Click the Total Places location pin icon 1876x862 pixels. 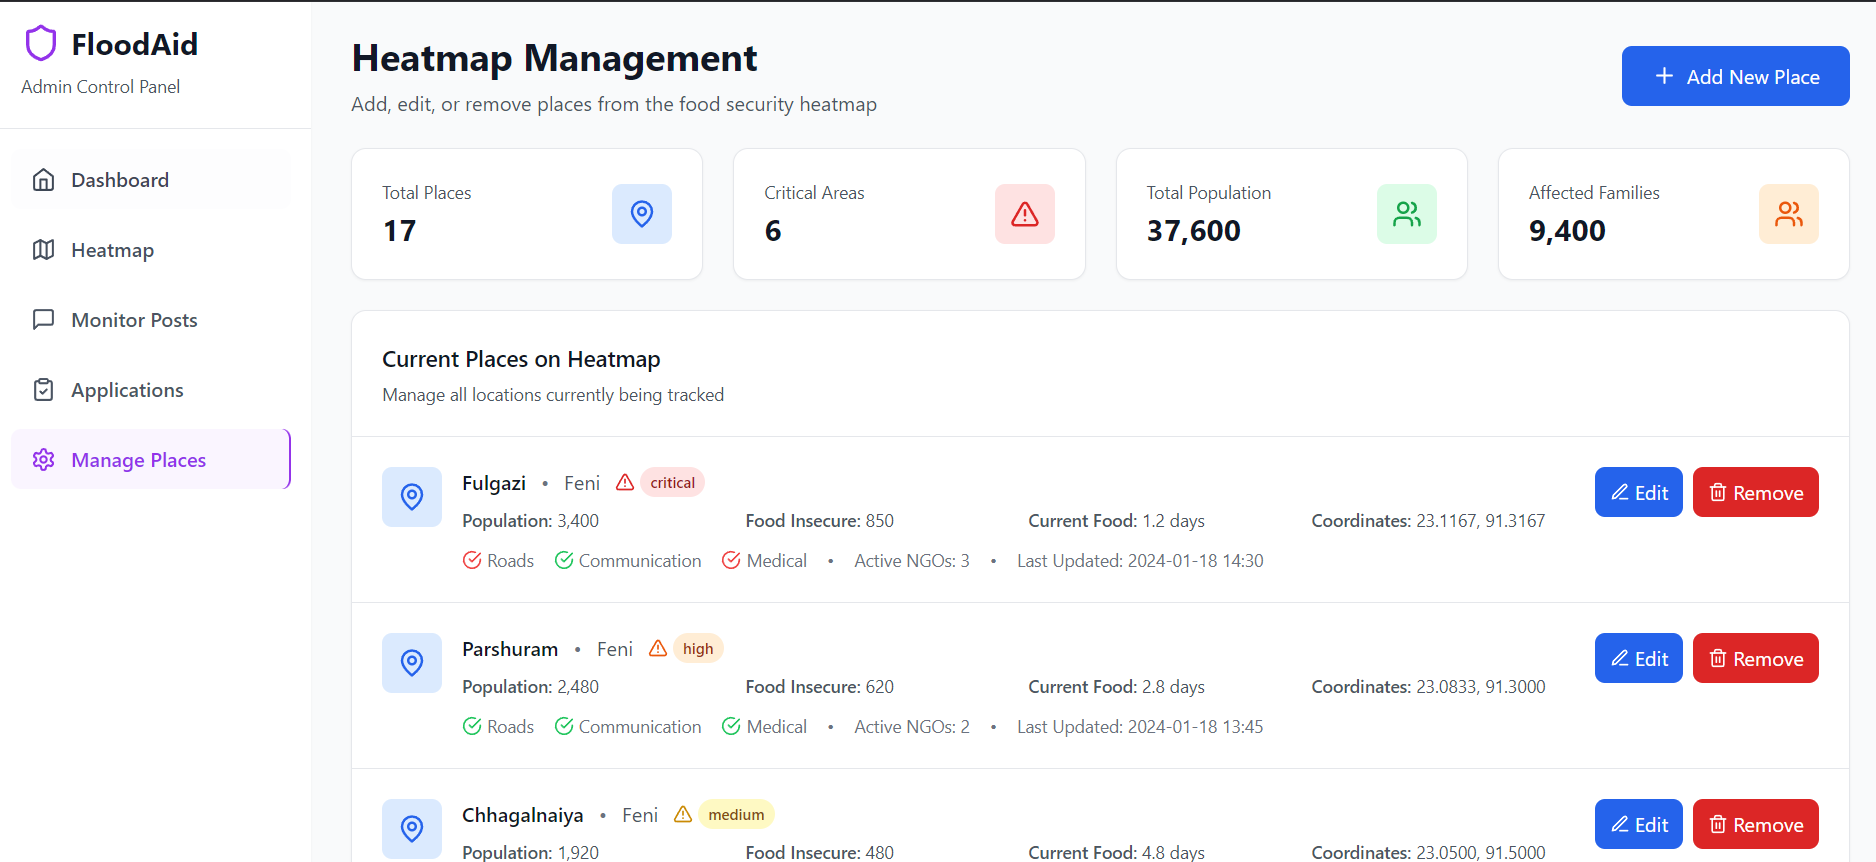tap(642, 214)
